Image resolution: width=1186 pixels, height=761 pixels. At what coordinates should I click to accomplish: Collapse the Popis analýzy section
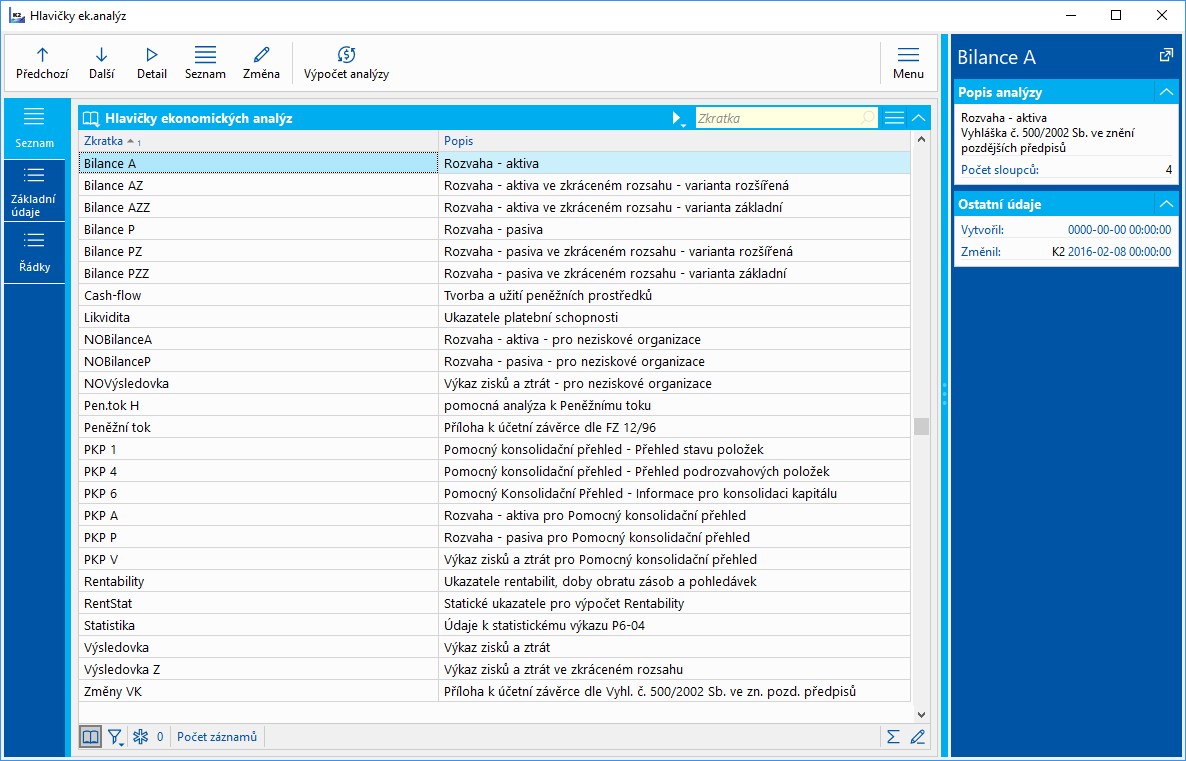pyautogui.click(x=1166, y=92)
